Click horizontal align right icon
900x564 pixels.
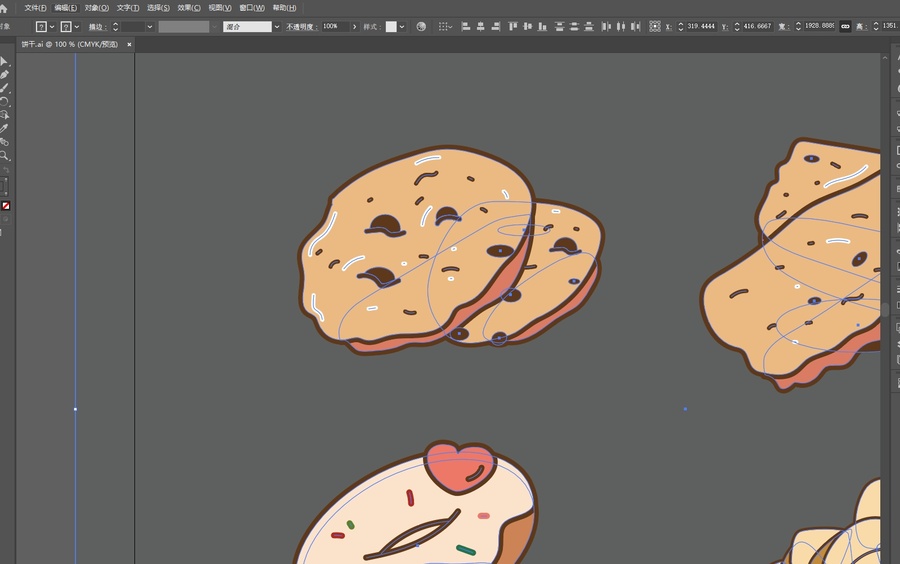(495, 26)
